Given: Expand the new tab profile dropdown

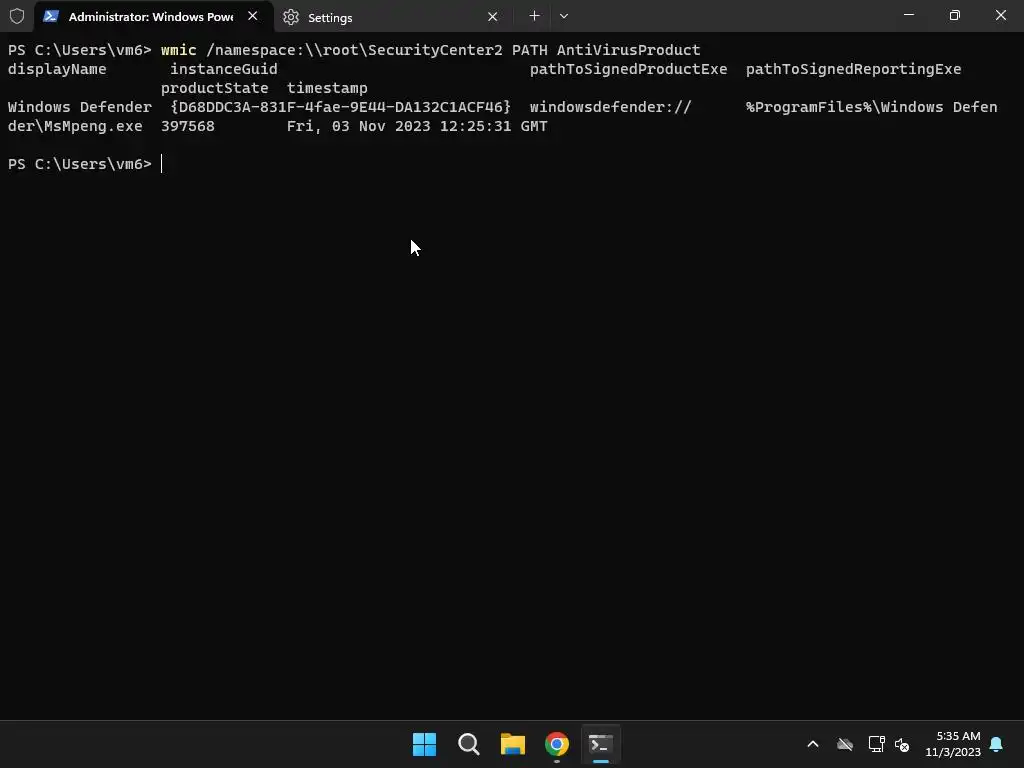Looking at the screenshot, I should 564,16.
